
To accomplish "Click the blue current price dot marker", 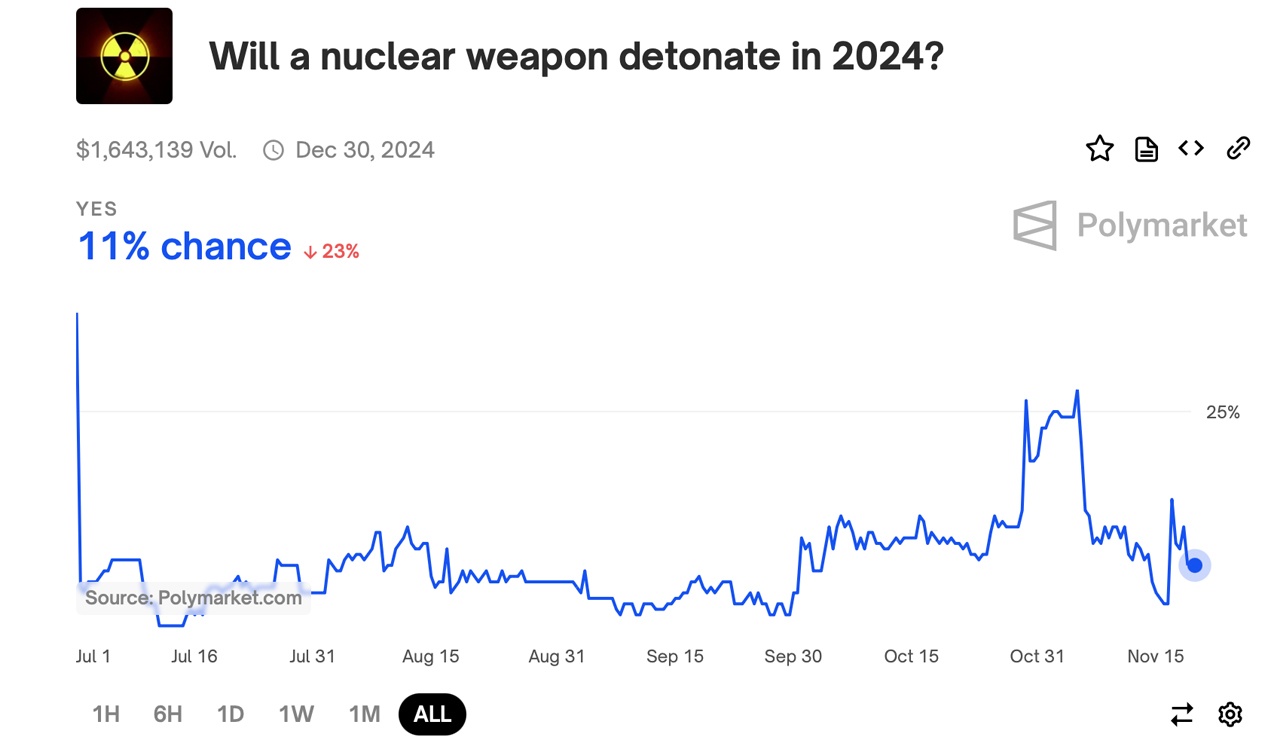I will [x=1195, y=565].
